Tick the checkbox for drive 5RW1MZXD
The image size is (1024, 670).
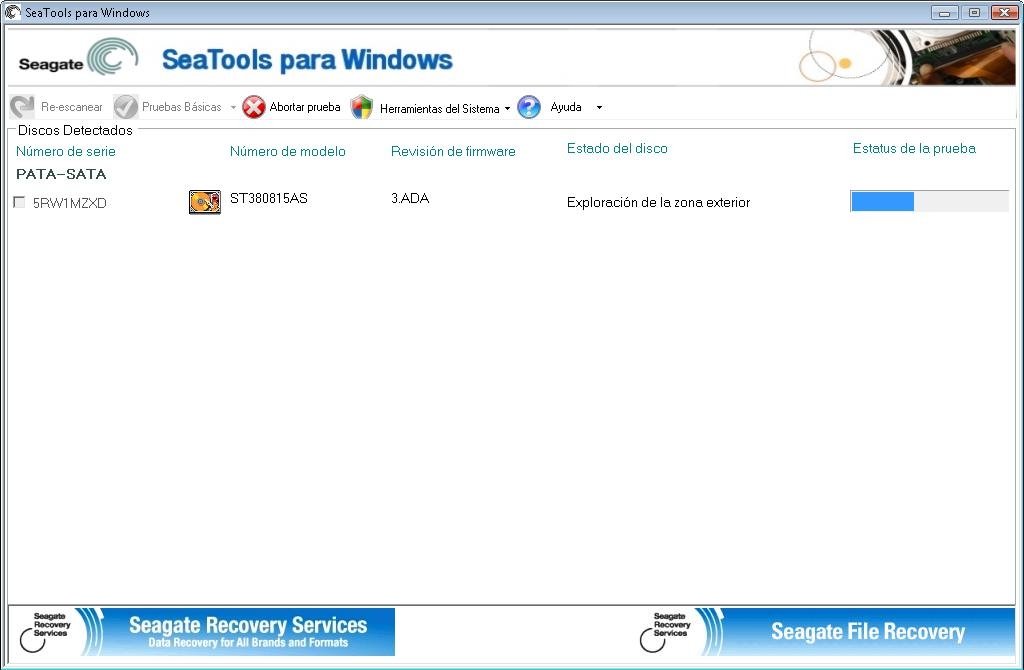pos(20,202)
